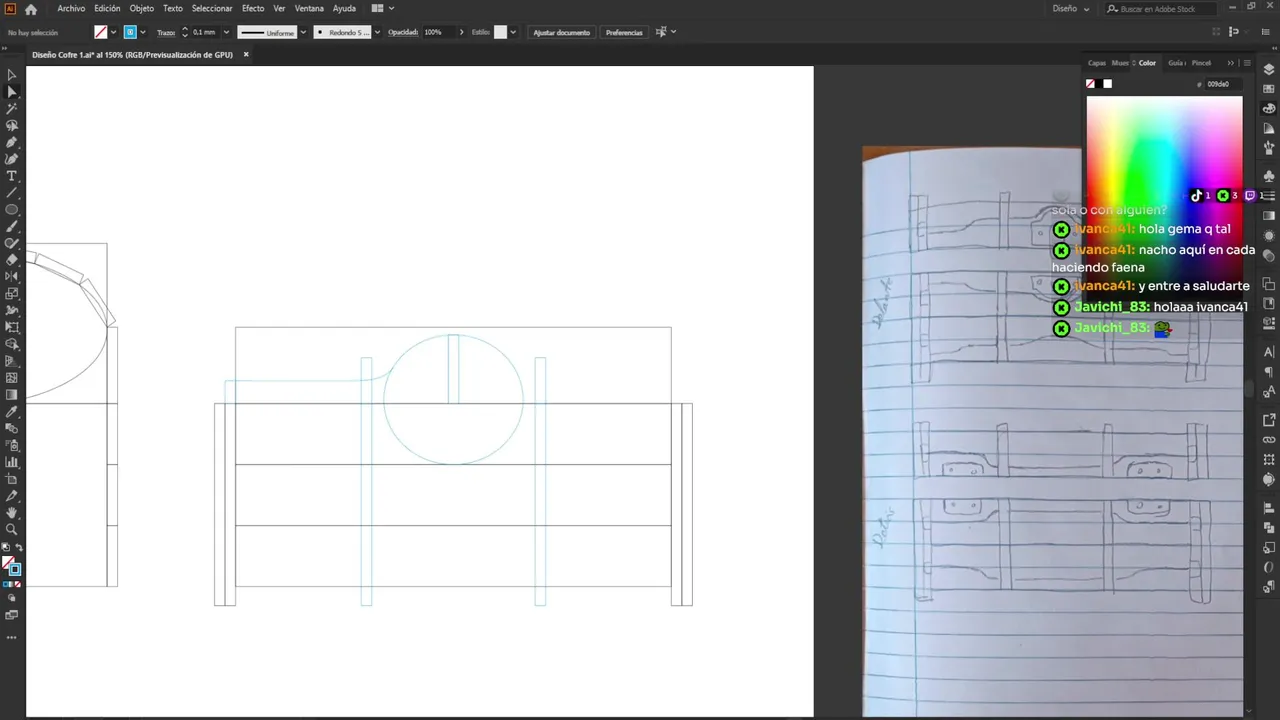
Task: Select the Lasso tool
Action: coord(12,125)
